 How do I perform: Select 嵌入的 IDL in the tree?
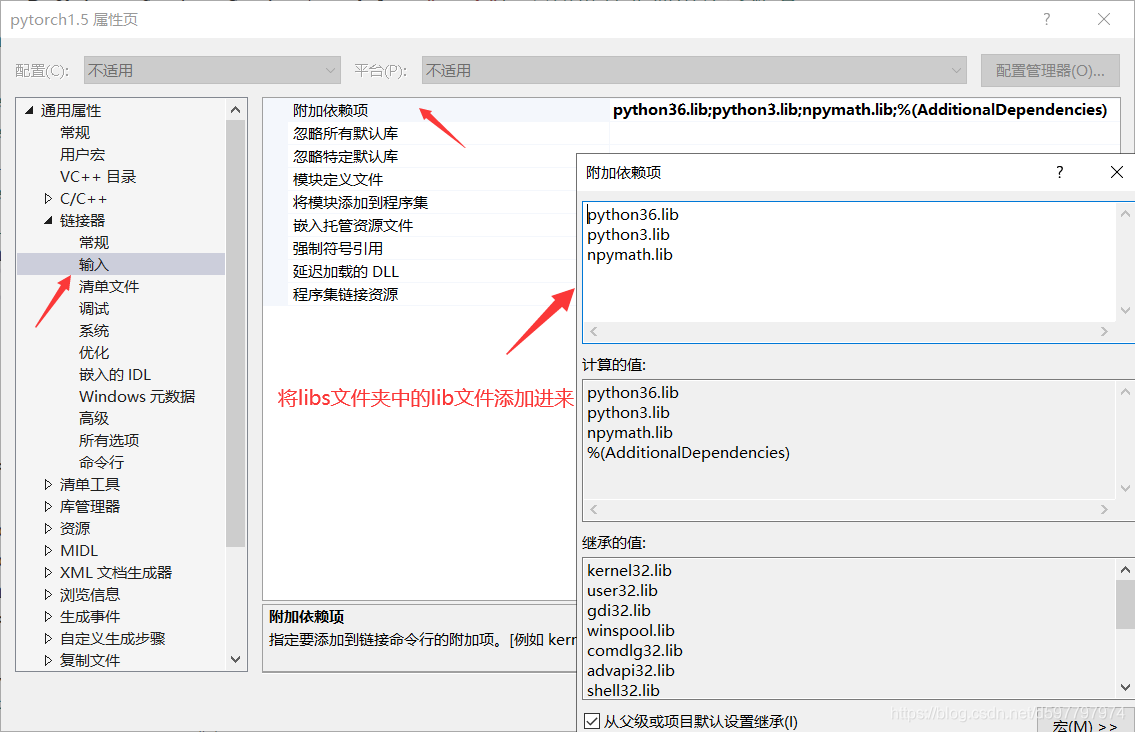coord(115,374)
